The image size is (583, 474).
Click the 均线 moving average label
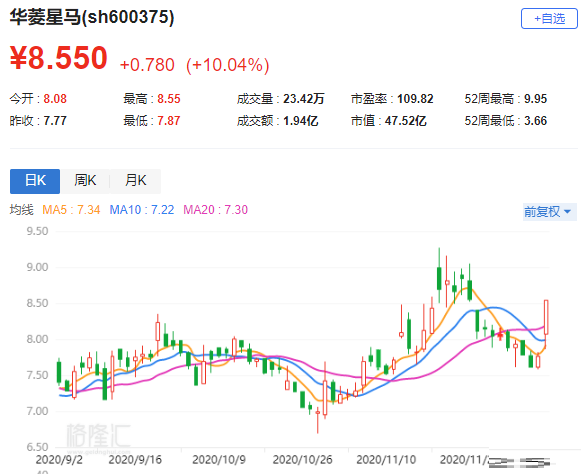(21, 210)
